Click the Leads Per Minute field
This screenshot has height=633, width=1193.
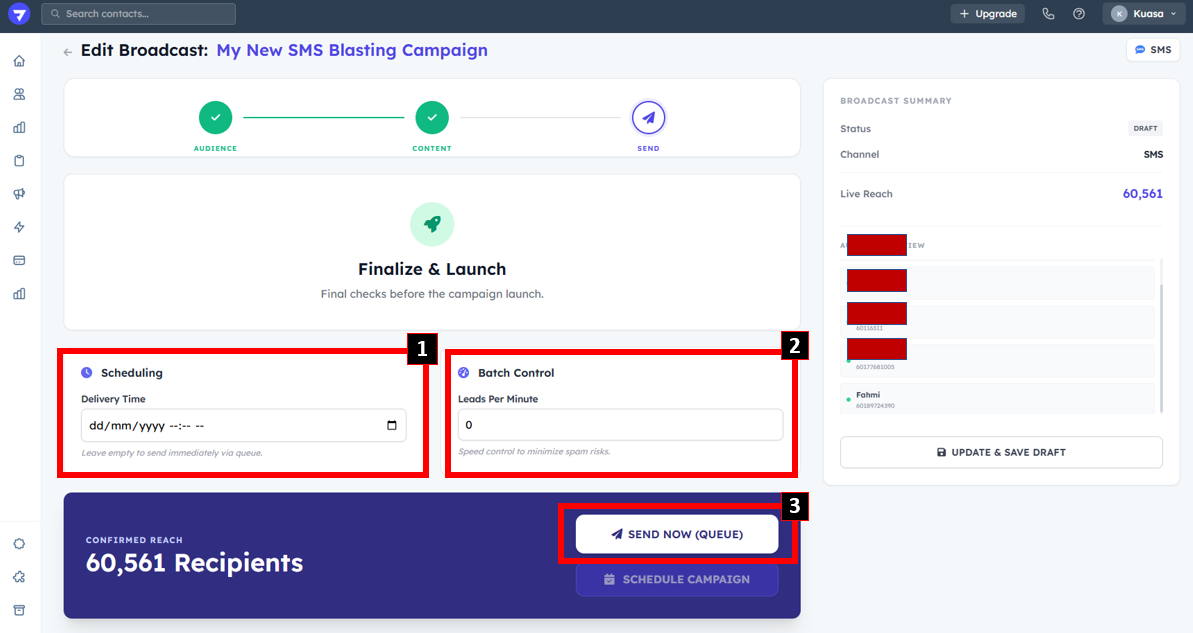(x=620, y=425)
